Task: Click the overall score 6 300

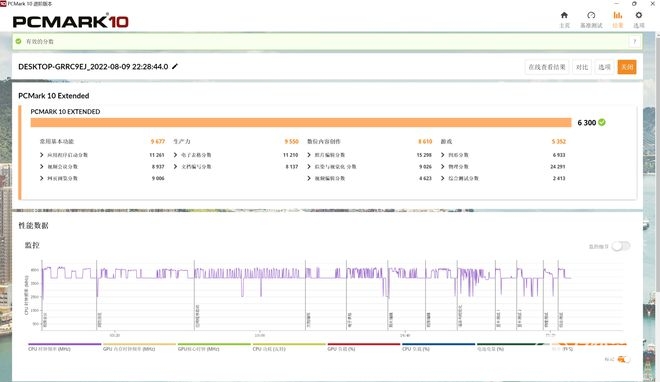Action: (x=586, y=122)
